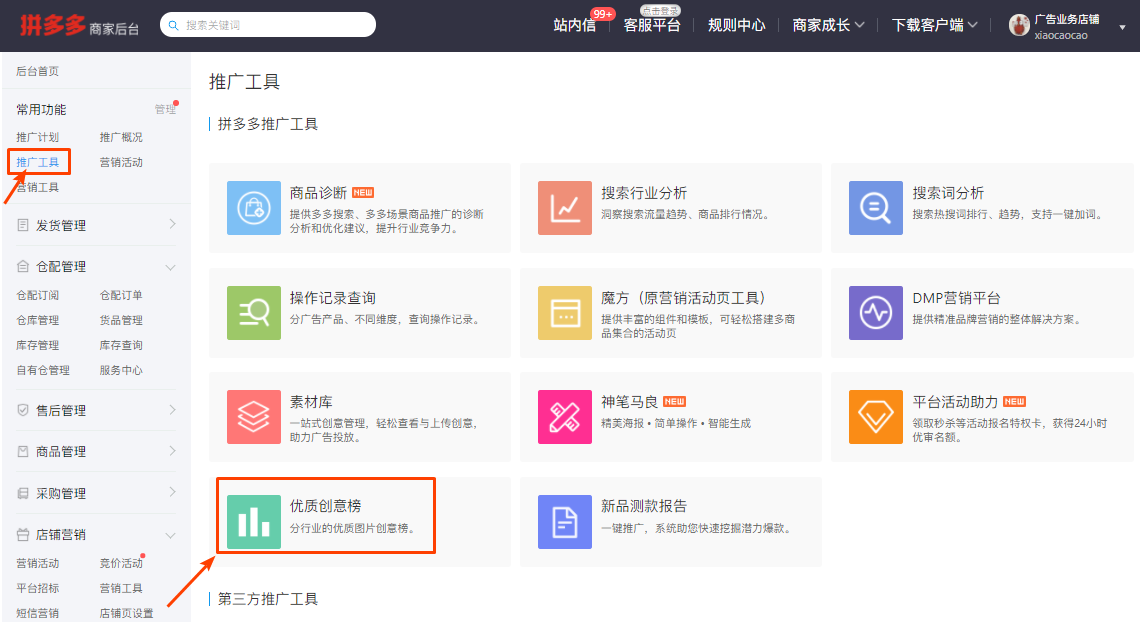Open 库存查询 in sidebar
Image resolution: width=1140 pixels, height=622 pixels.
[x=121, y=345]
